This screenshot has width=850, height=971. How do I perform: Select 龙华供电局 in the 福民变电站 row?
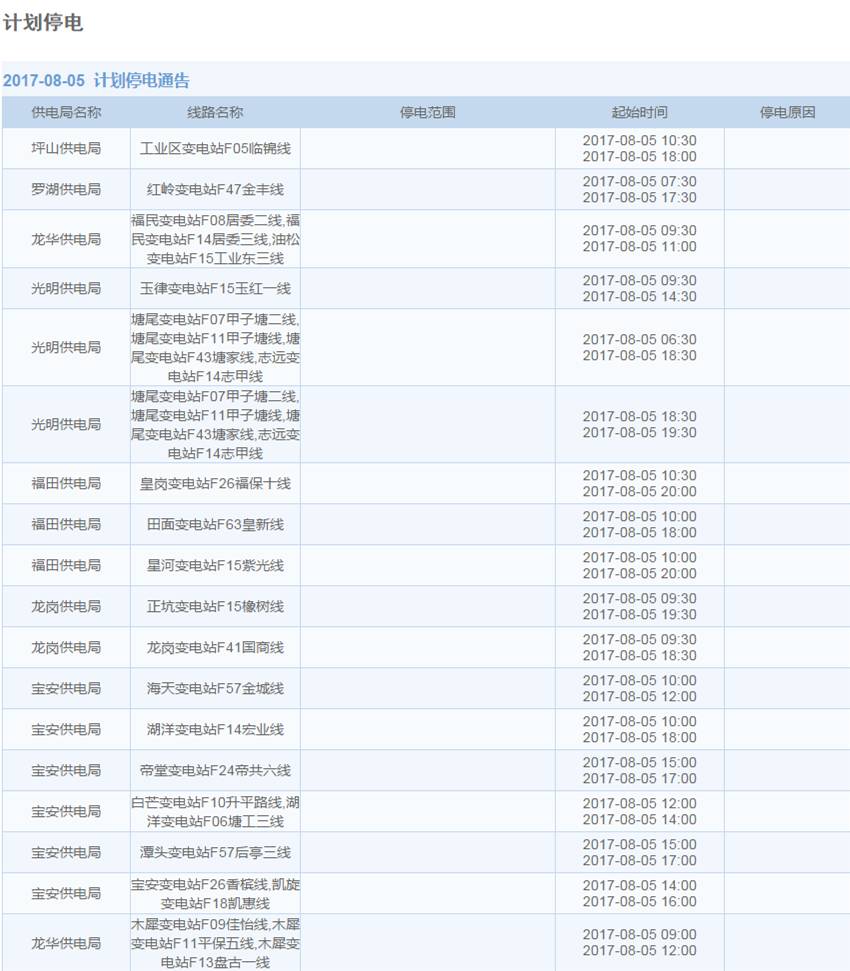click(66, 239)
